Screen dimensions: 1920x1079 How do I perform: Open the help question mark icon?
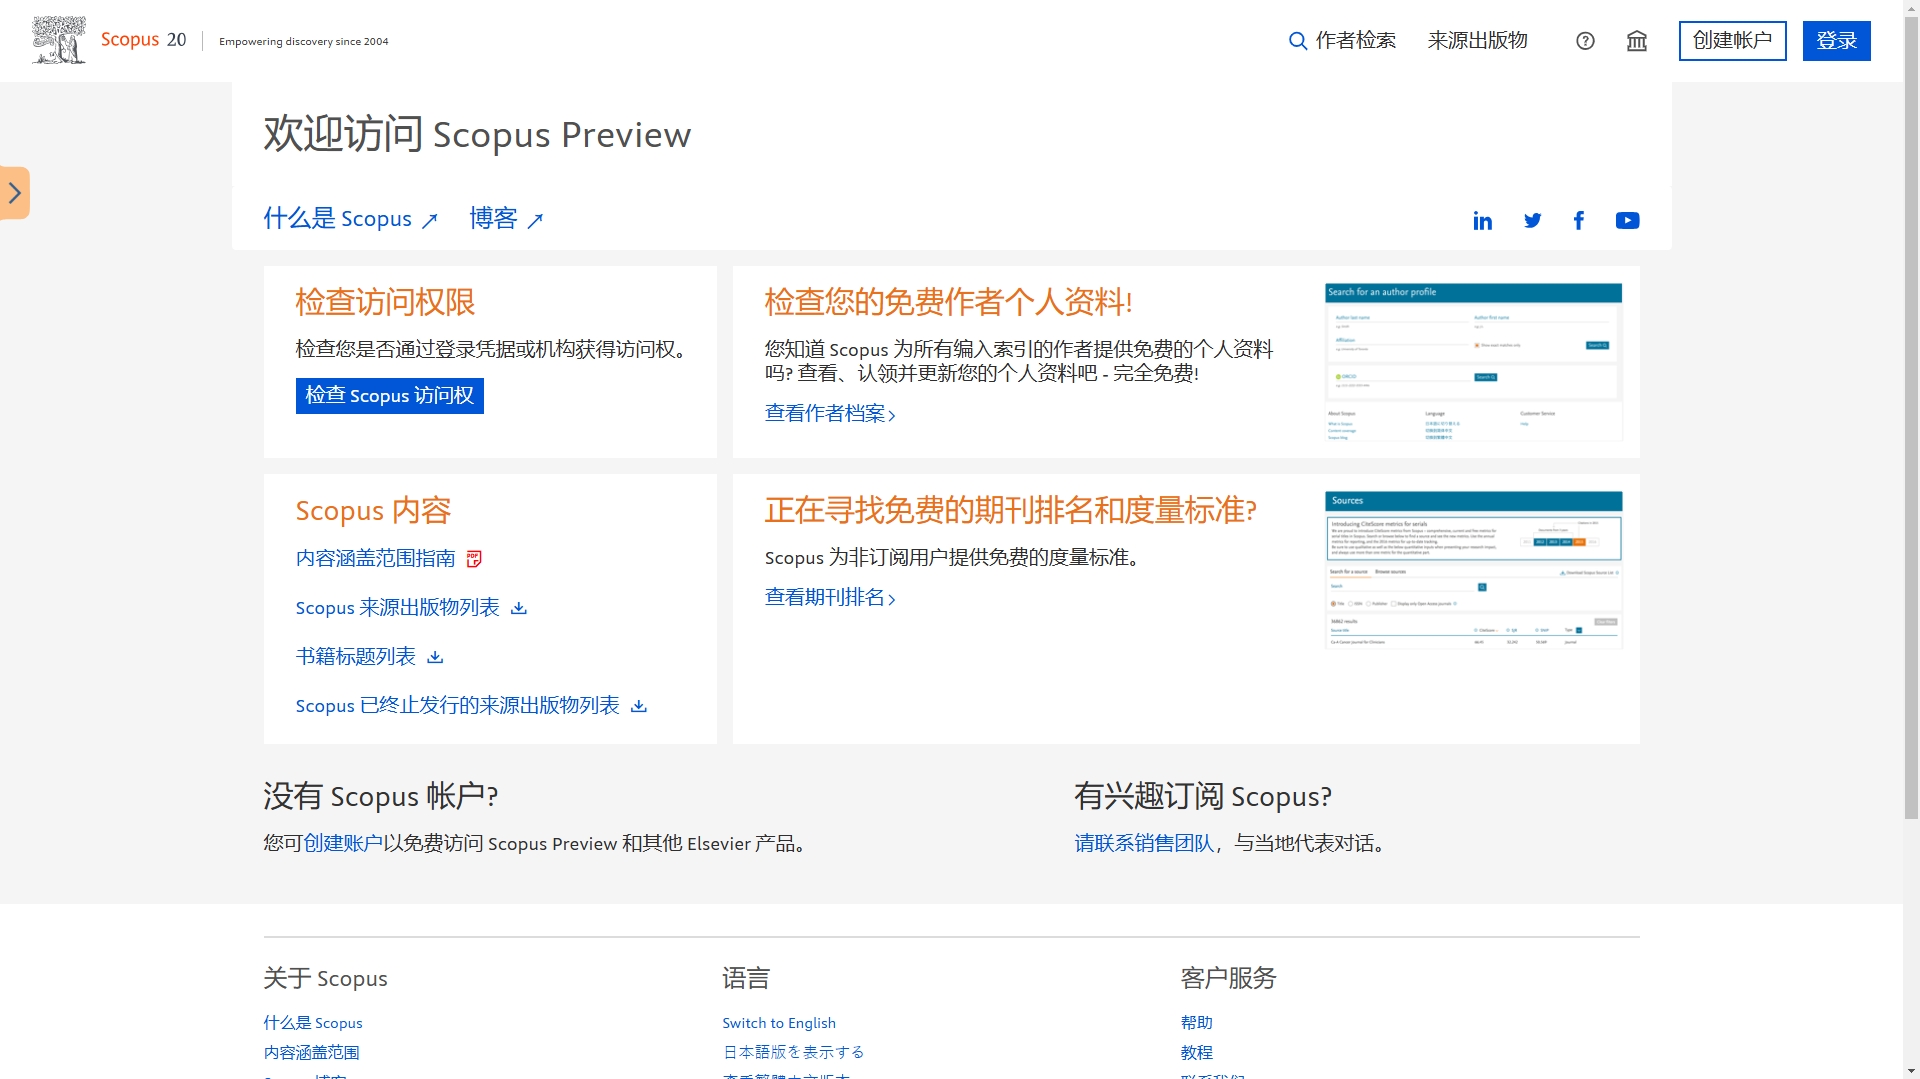[x=1585, y=41]
